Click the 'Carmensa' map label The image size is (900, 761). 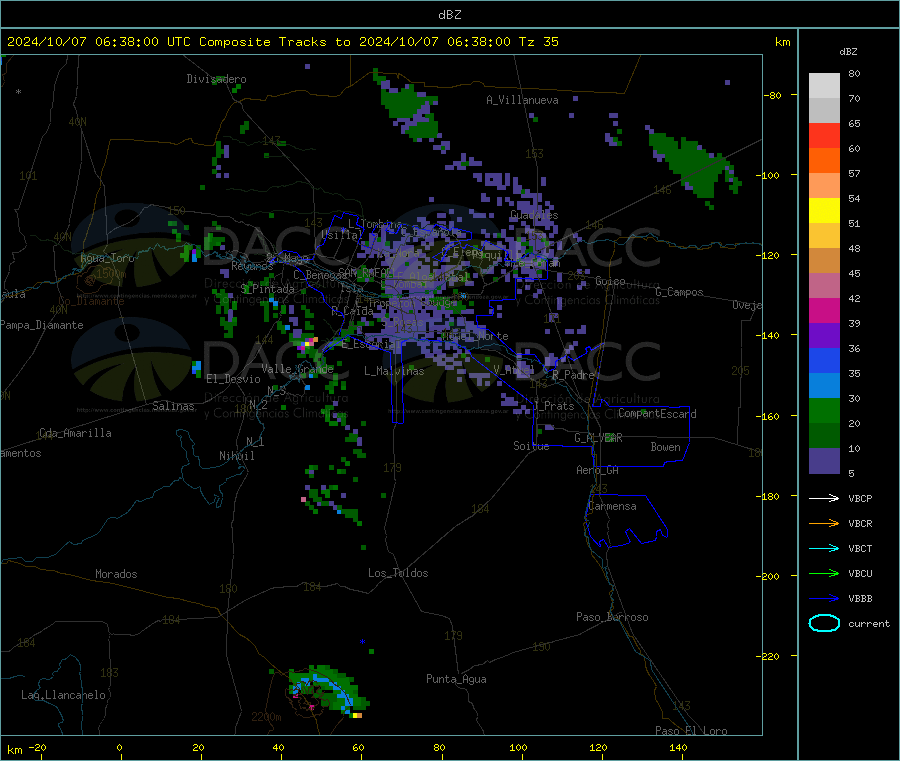(x=612, y=506)
